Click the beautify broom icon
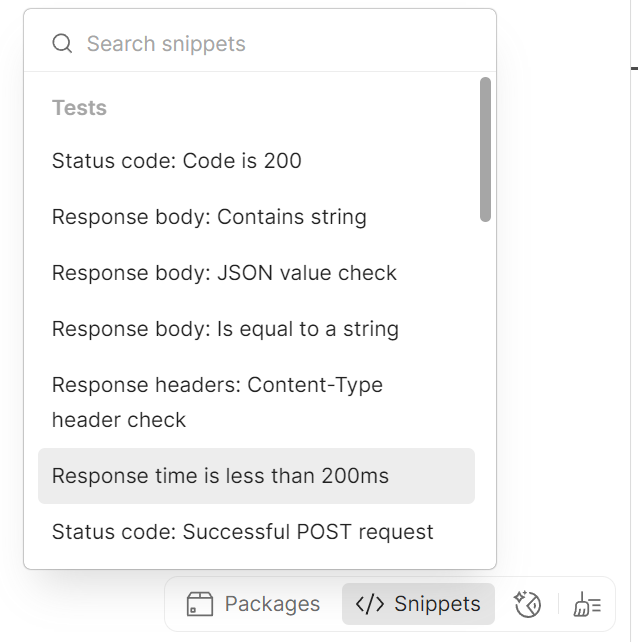This screenshot has width=638, height=642. 587,604
